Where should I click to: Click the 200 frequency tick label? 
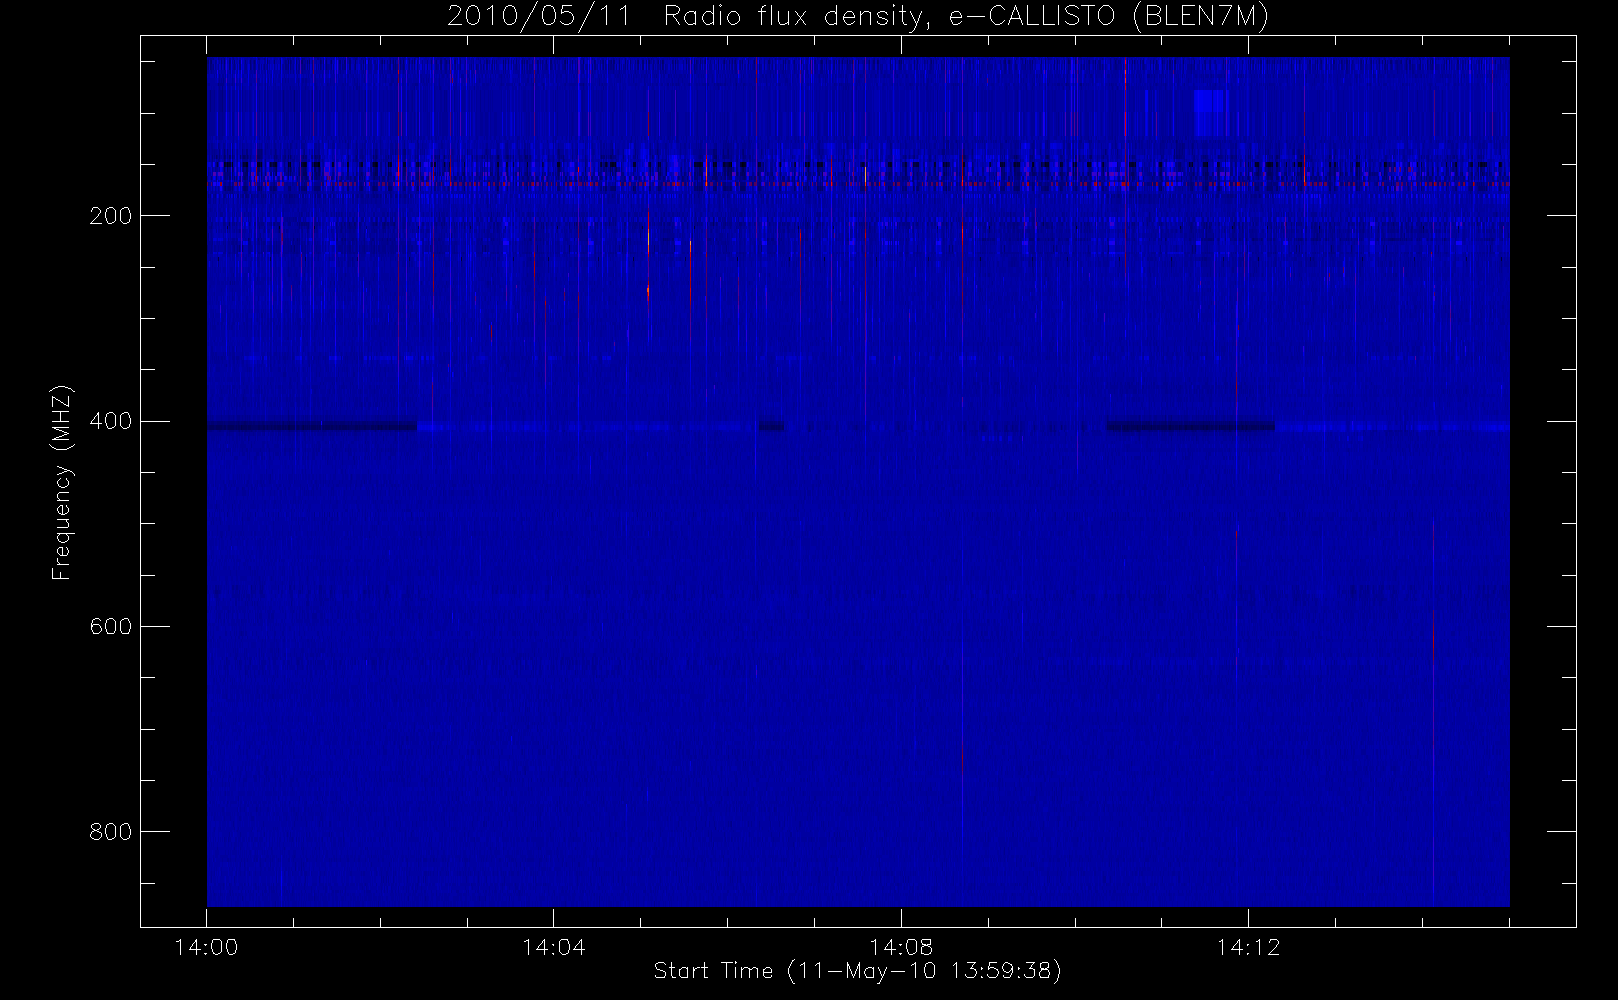coord(111,215)
